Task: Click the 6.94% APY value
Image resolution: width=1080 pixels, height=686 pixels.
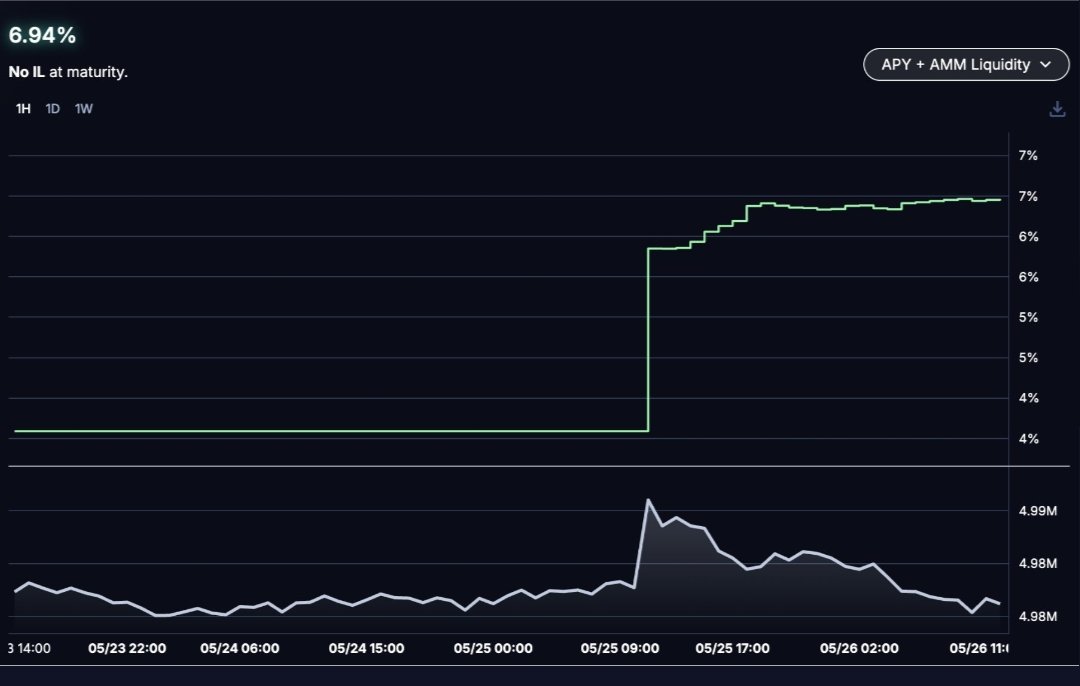Action: point(42,35)
